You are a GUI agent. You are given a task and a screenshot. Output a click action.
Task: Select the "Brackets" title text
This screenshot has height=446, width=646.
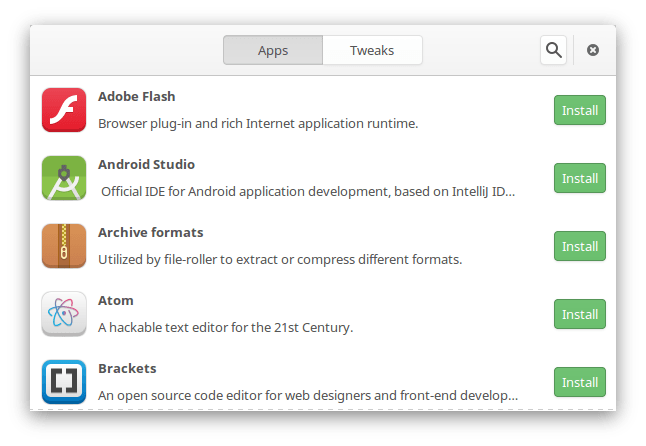point(127,368)
